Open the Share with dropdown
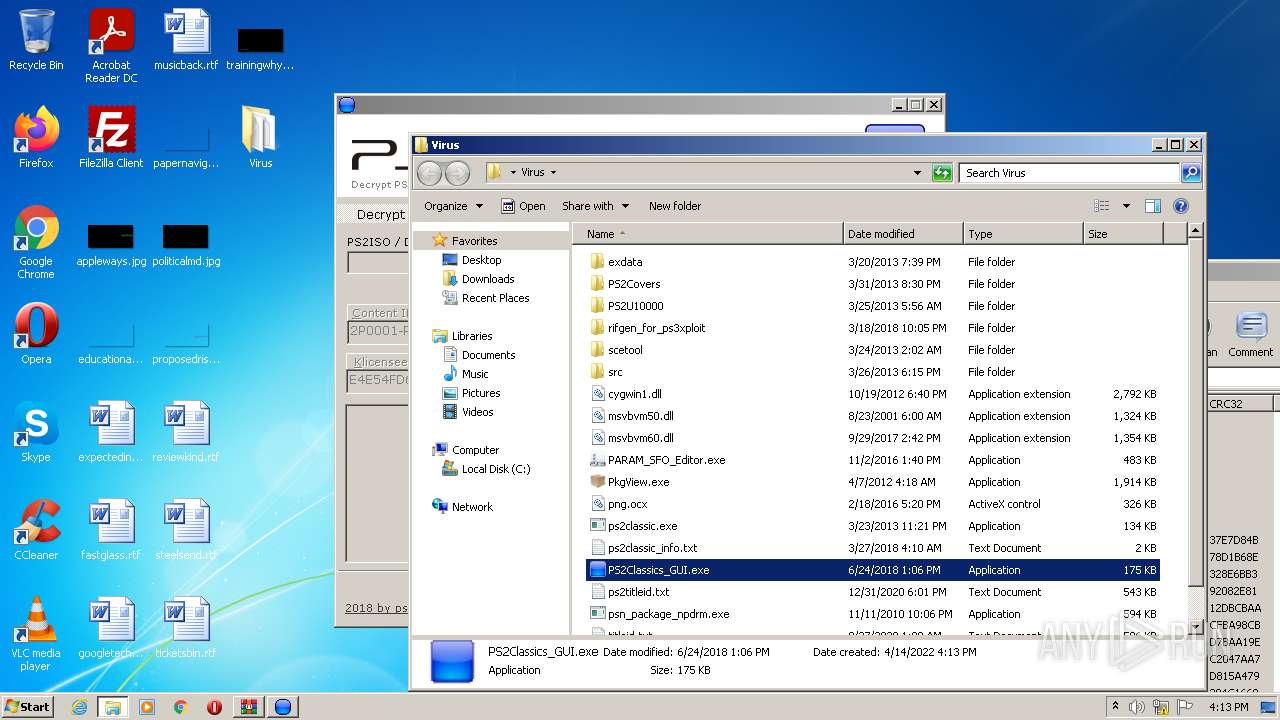1280x720 pixels. 595,206
